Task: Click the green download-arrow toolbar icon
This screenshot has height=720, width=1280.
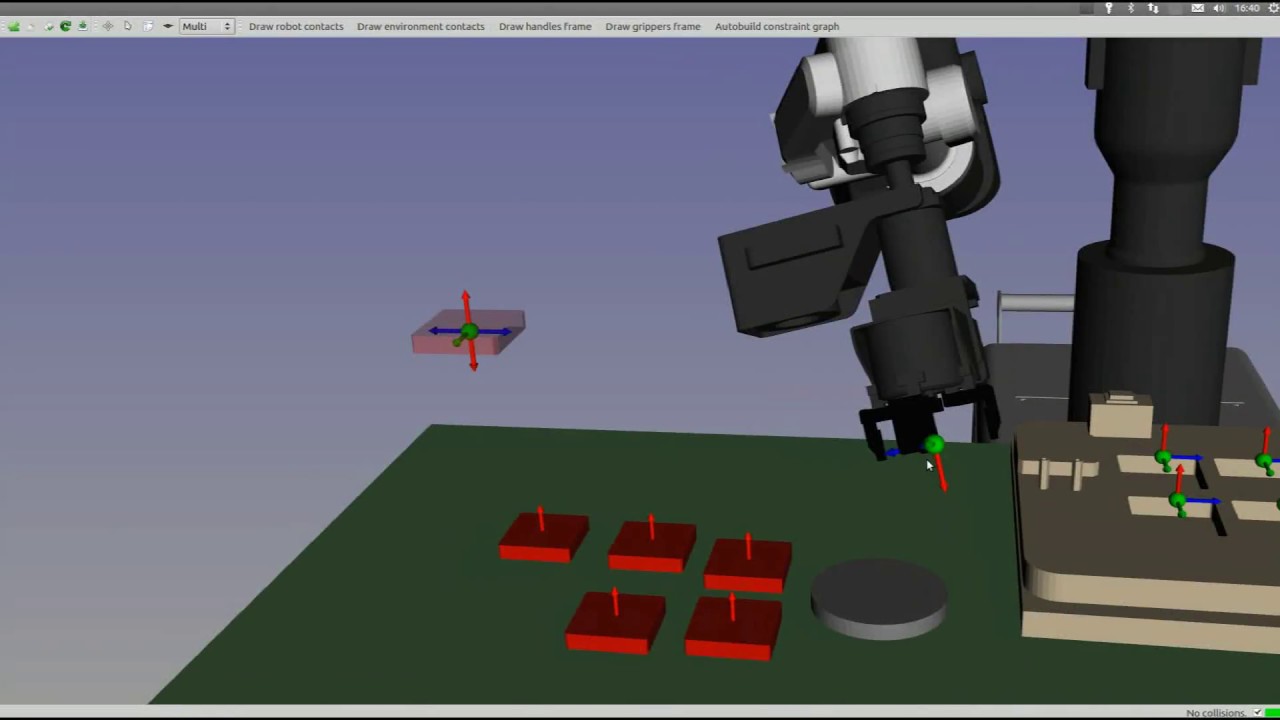Action: (83, 26)
